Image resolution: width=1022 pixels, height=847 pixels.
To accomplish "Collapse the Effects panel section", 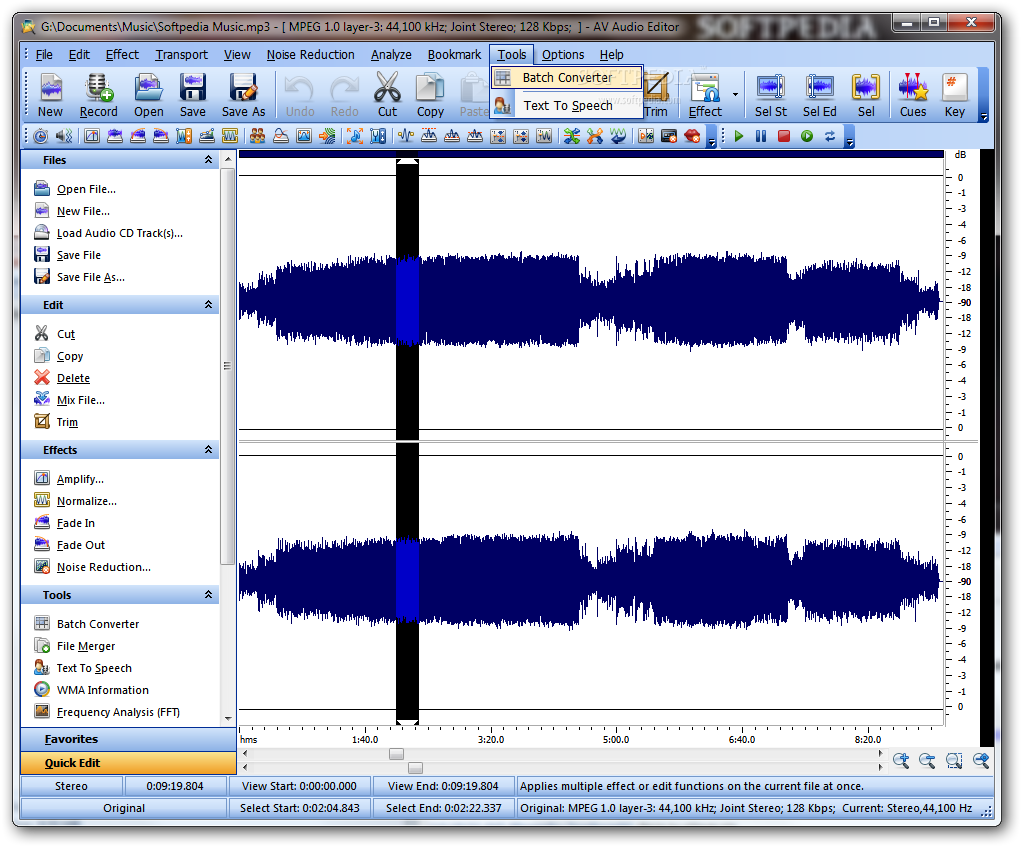I will (209, 450).
